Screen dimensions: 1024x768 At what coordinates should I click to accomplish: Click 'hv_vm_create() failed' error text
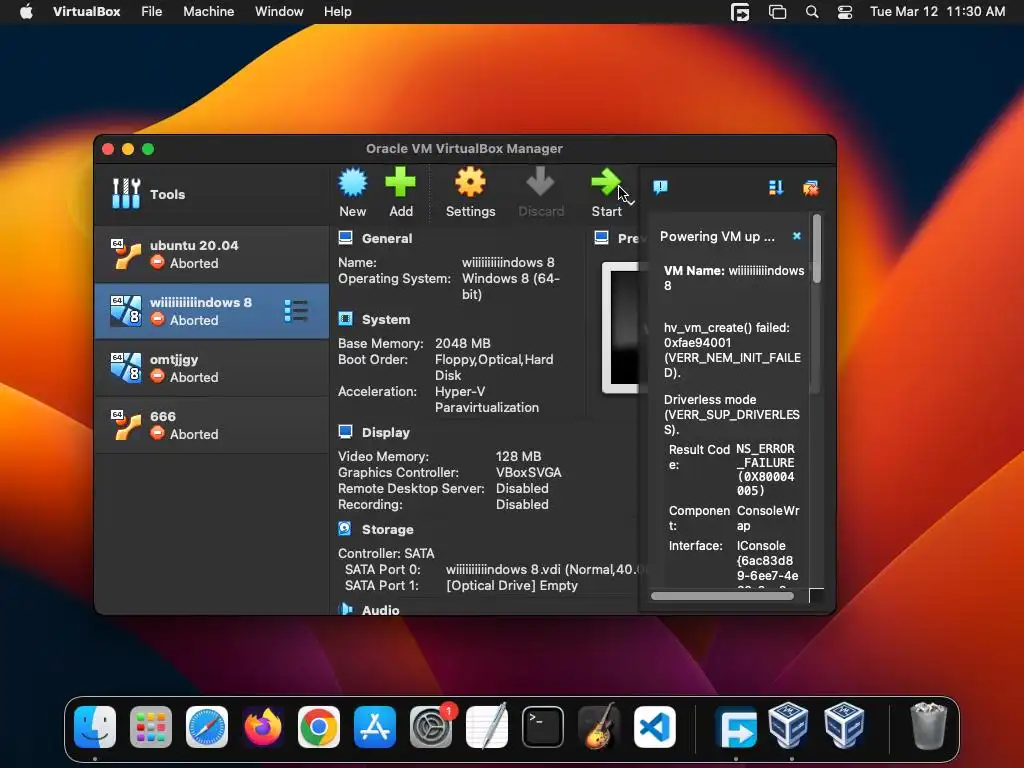click(727, 328)
